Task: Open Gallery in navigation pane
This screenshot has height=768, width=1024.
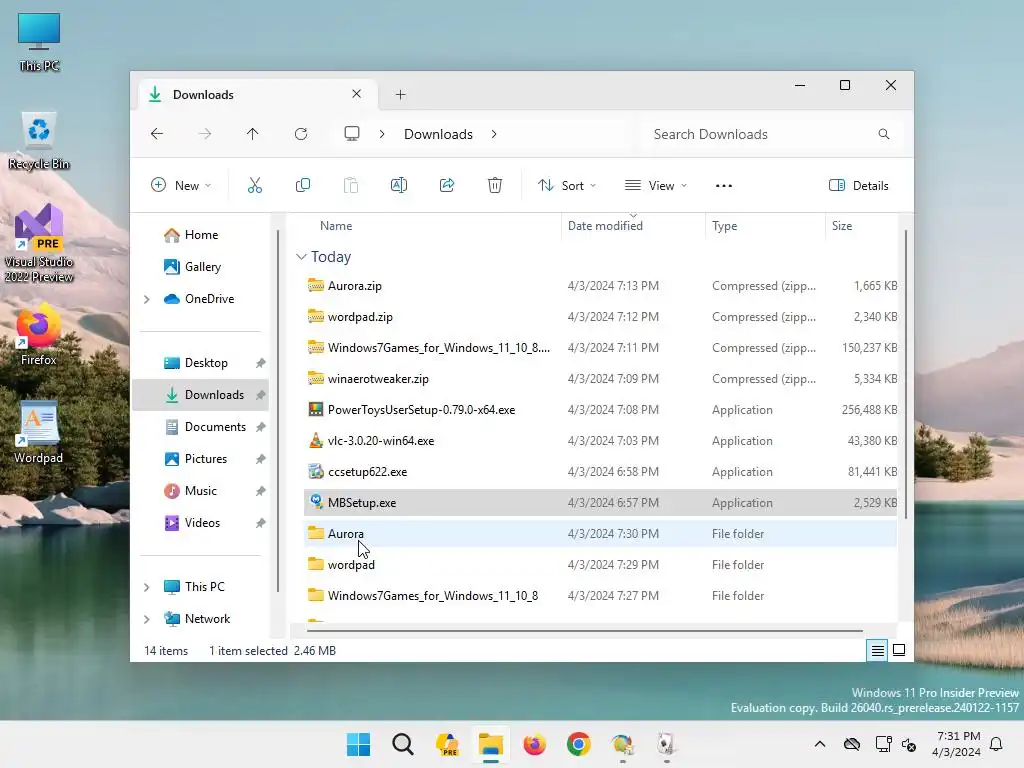Action: click(202, 267)
